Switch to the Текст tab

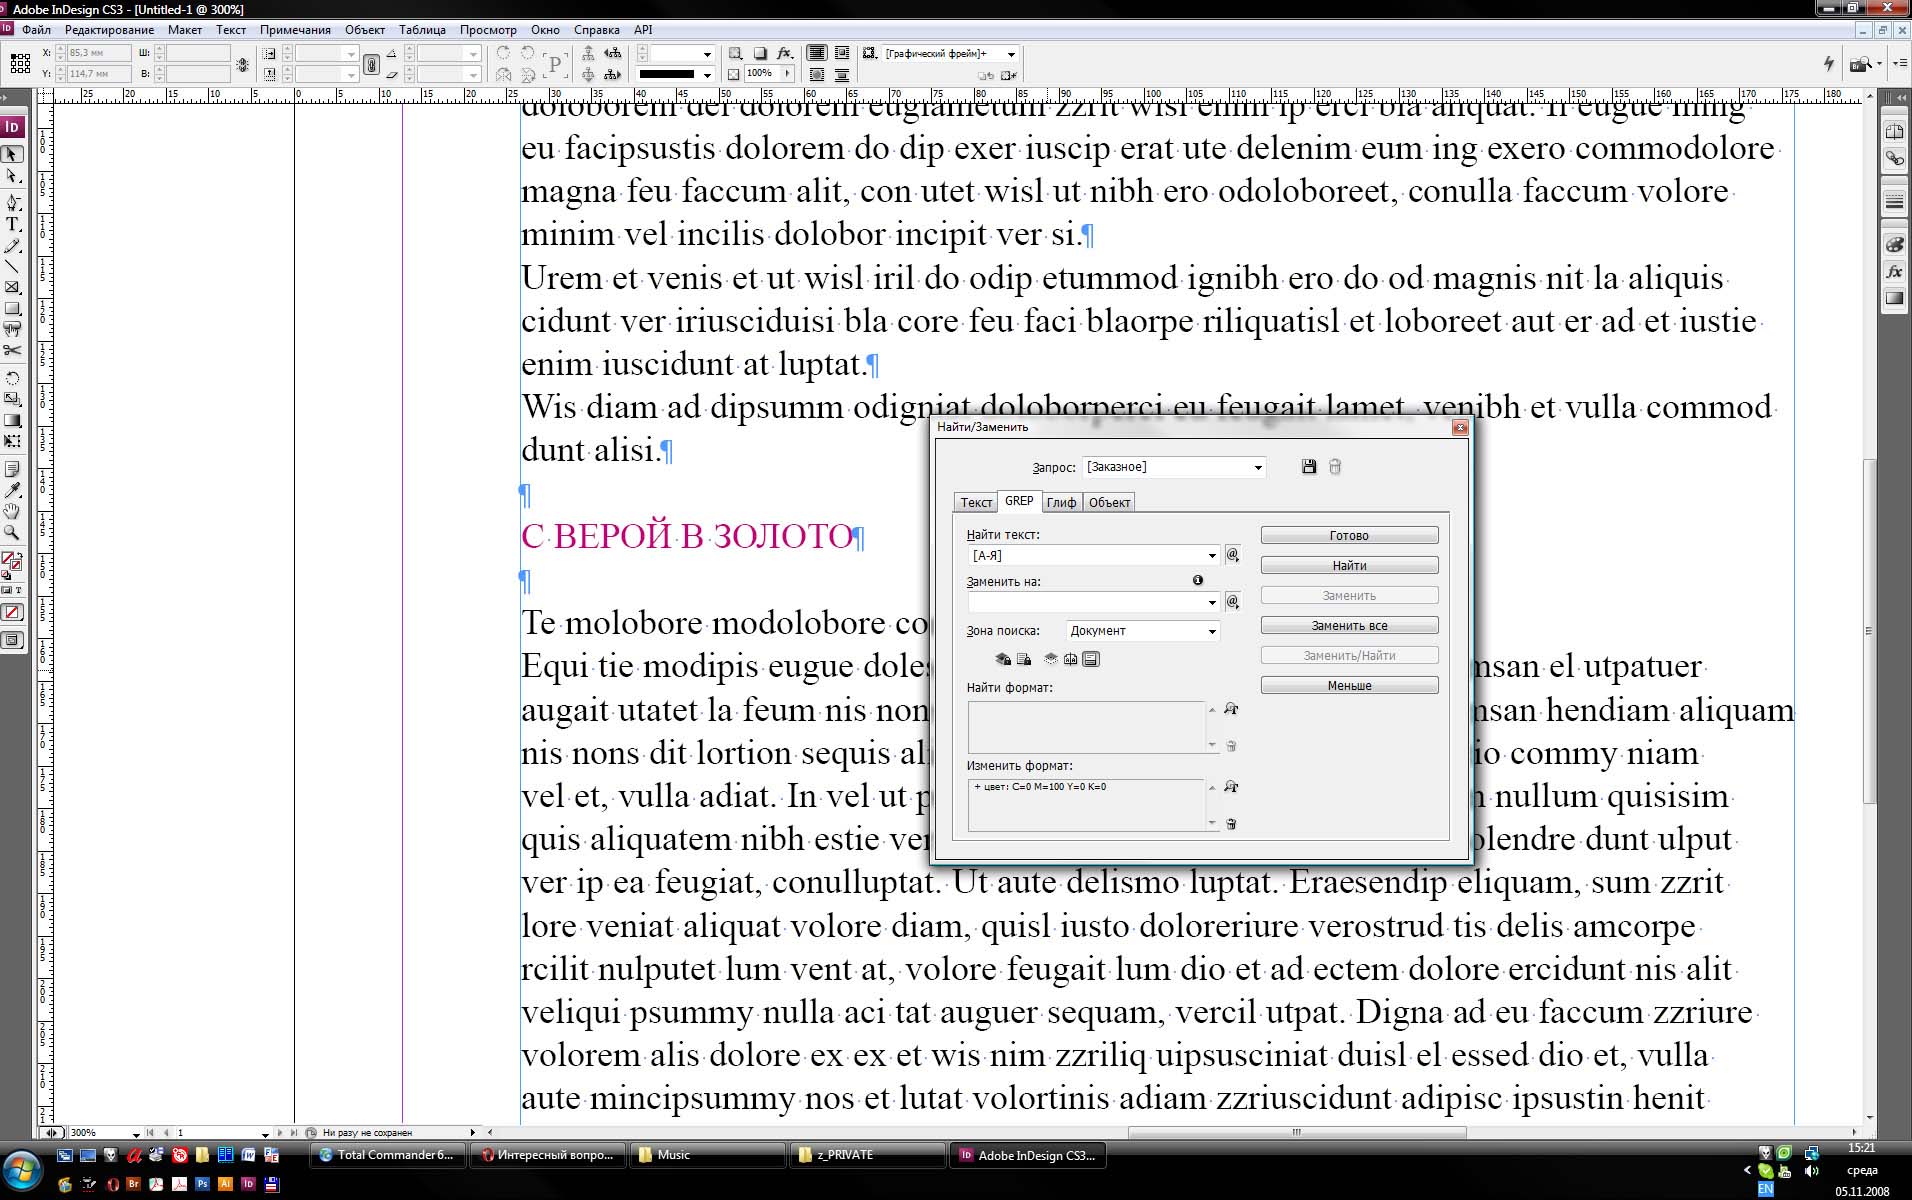pos(976,502)
